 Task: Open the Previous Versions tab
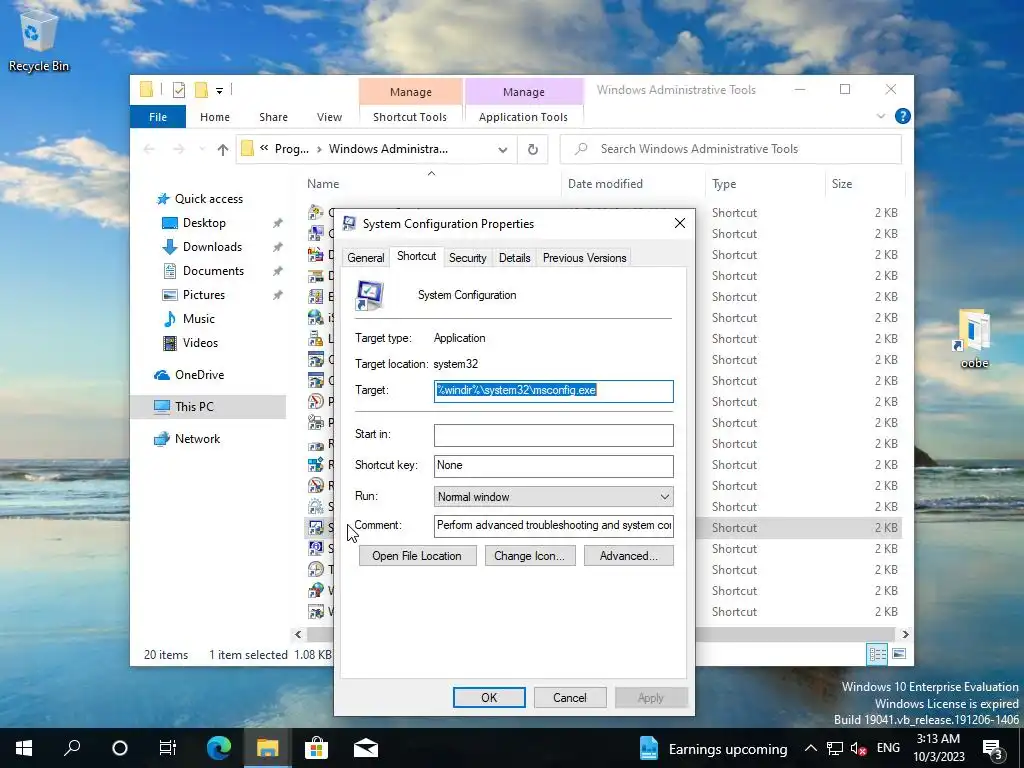584,258
